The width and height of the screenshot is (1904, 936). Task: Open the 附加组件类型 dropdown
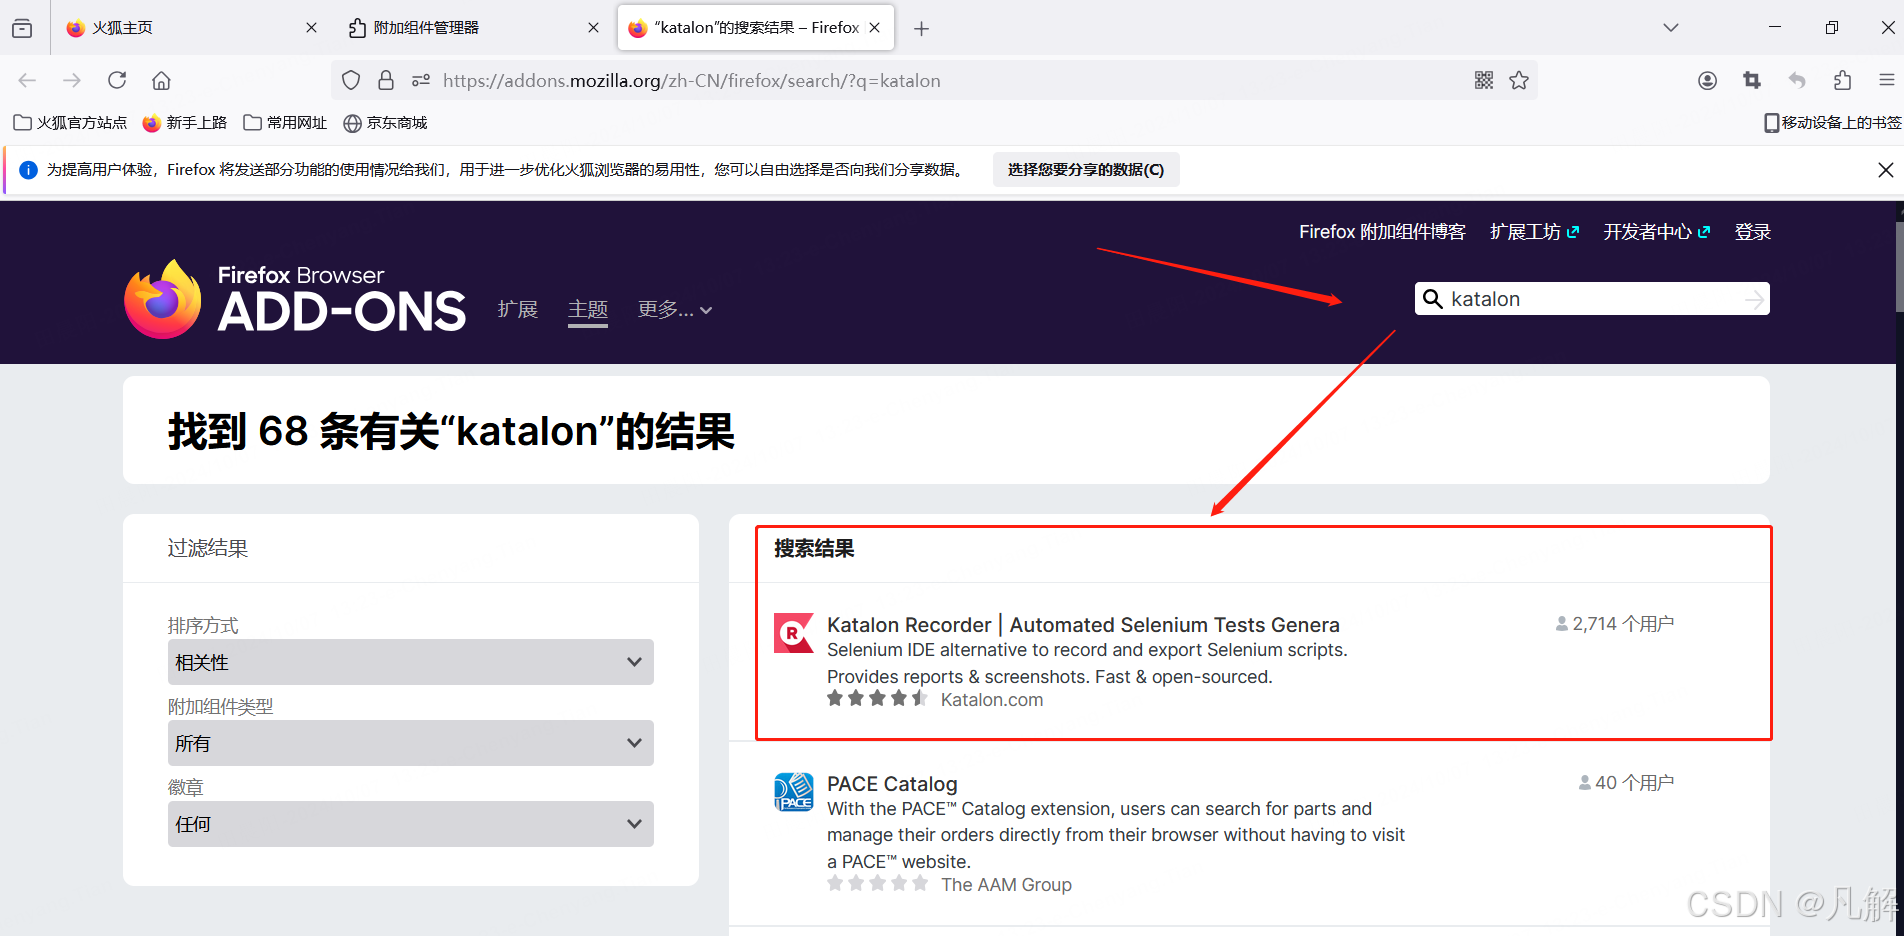(x=410, y=743)
